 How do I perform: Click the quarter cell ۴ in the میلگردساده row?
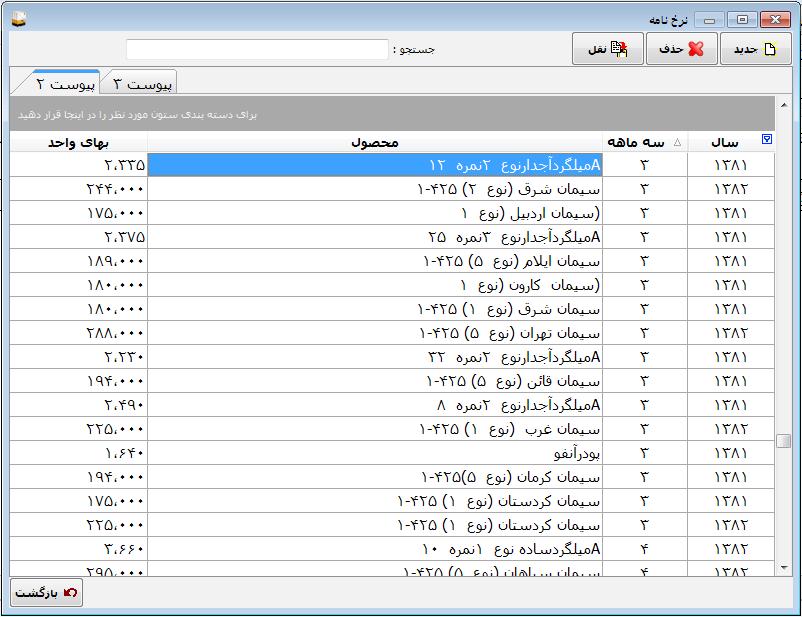pos(644,549)
